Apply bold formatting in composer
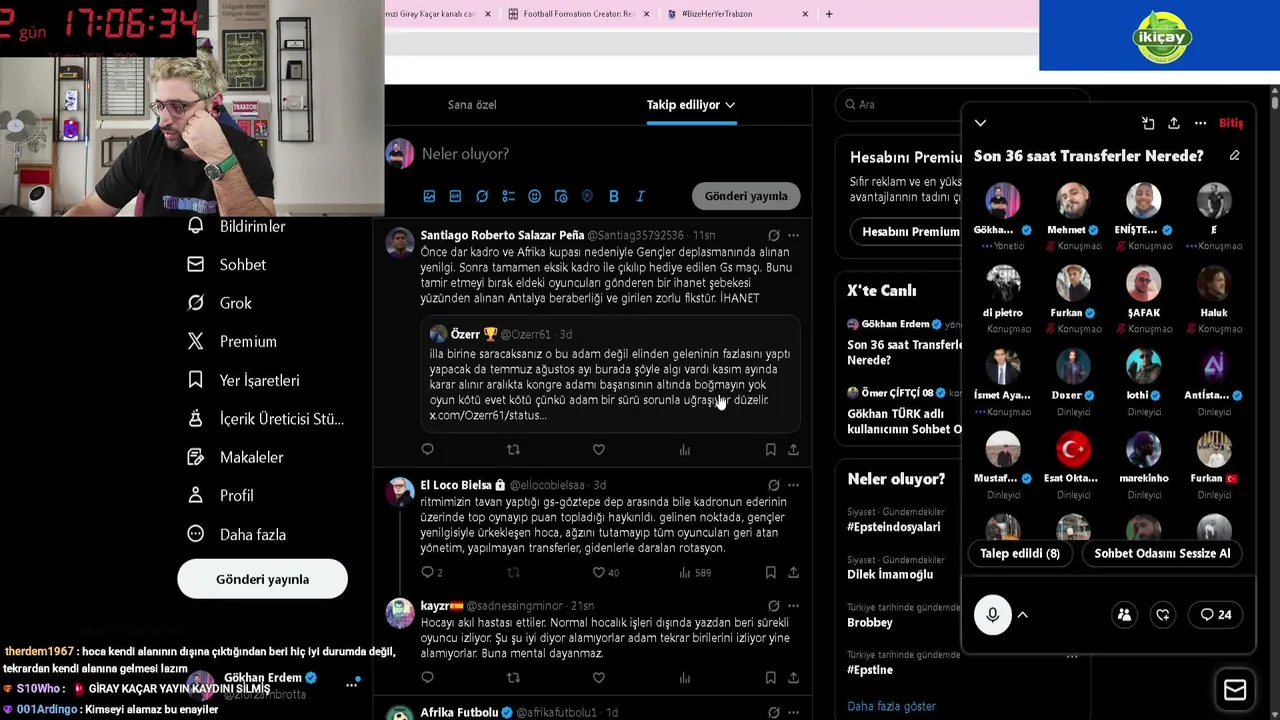This screenshot has height=720, width=1280. pos(614,196)
